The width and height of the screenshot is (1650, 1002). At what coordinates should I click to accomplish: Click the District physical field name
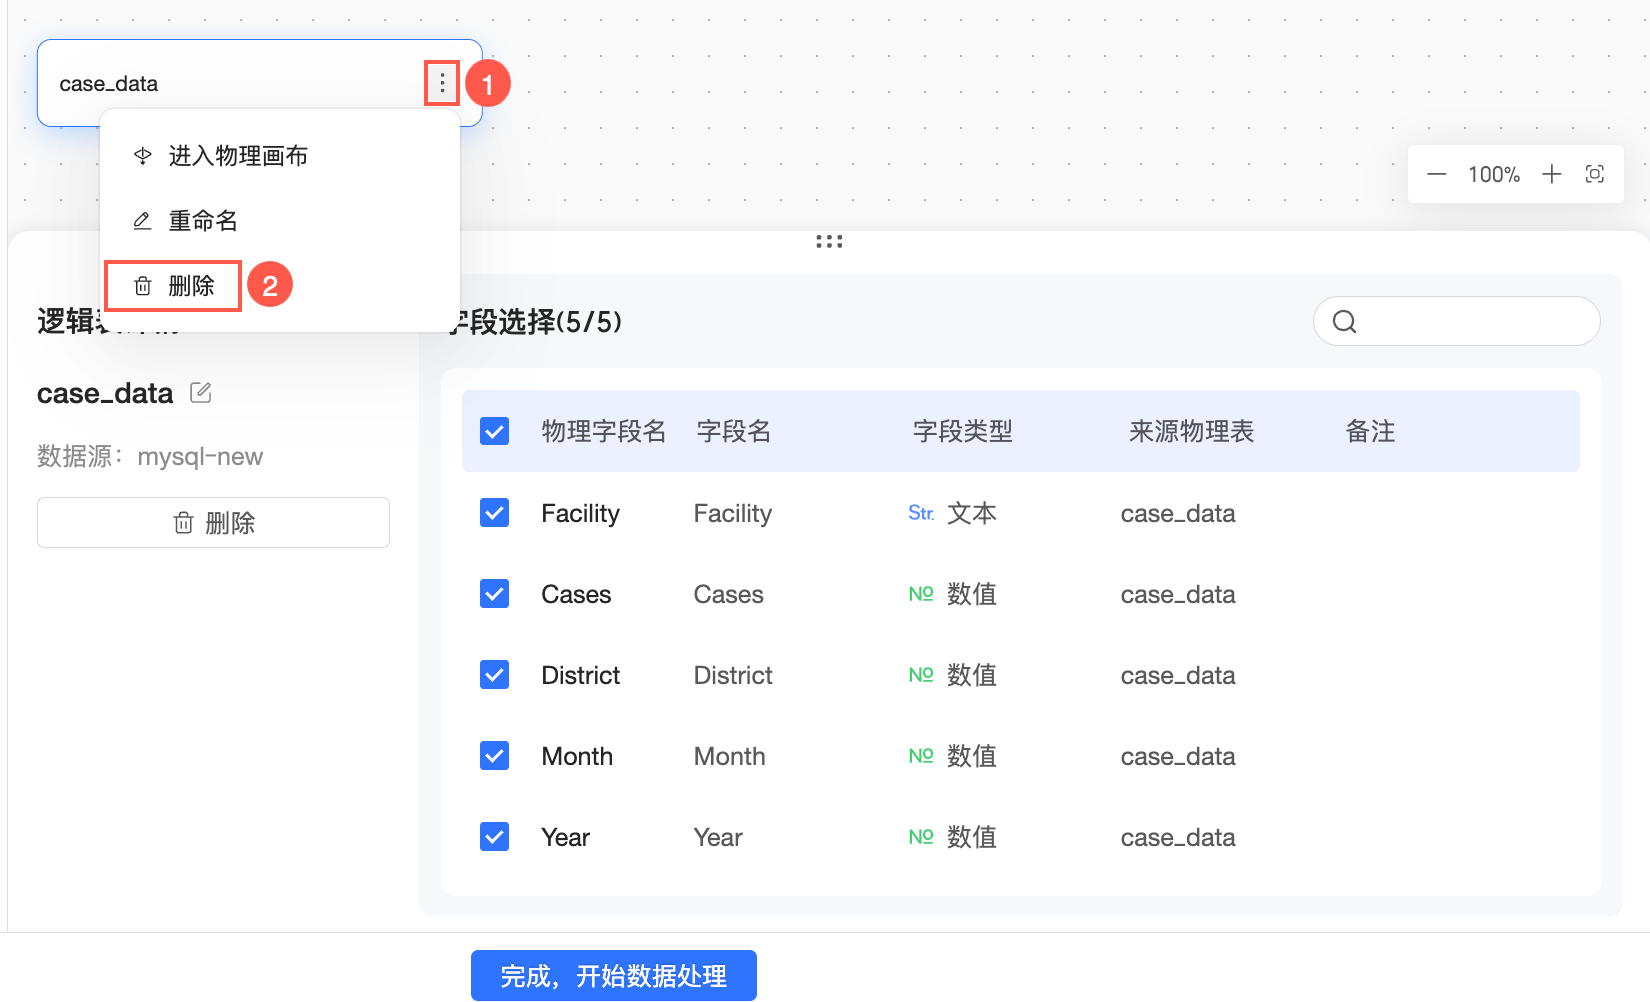click(x=581, y=675)
